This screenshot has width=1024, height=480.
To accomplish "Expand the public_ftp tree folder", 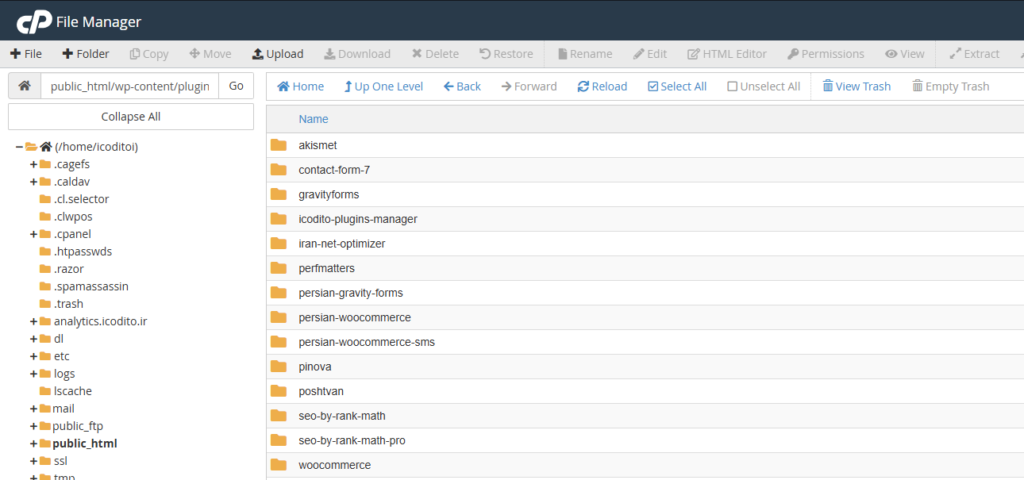I will click(x=33, y=426).
